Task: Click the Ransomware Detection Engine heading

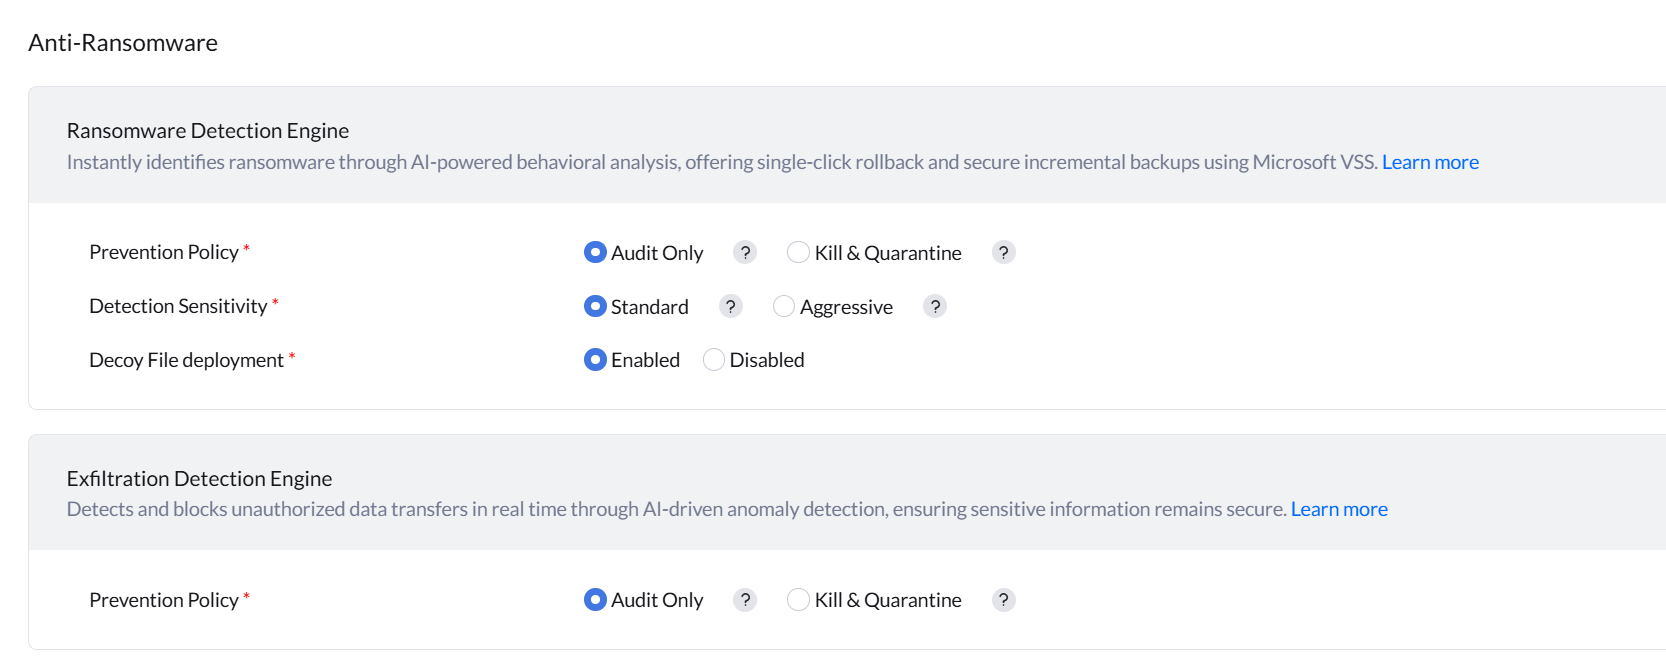Action: click(x=208, y=131)
